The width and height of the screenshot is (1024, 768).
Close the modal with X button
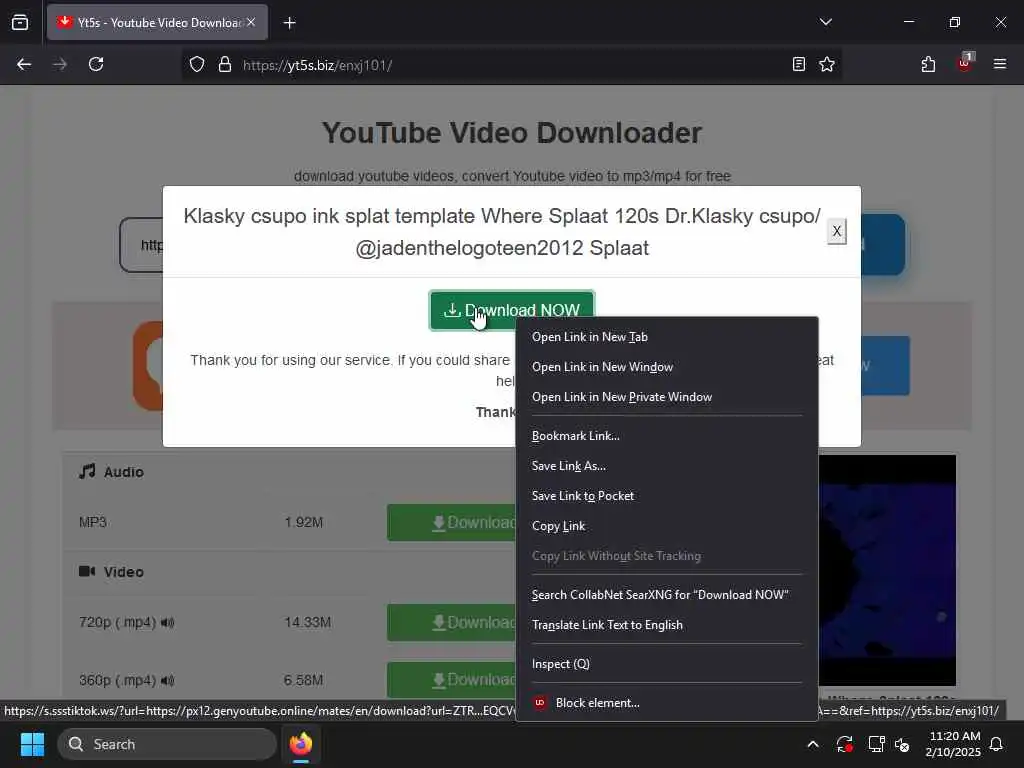[837, 231]
